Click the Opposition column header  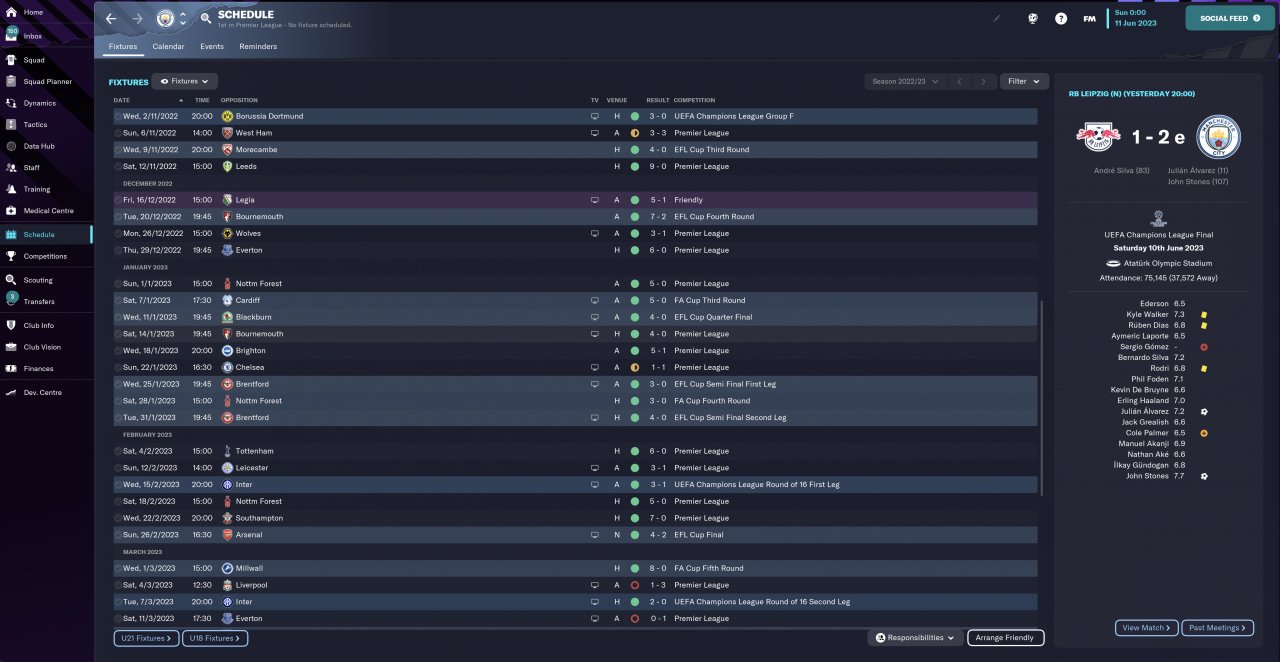point(239,100)
